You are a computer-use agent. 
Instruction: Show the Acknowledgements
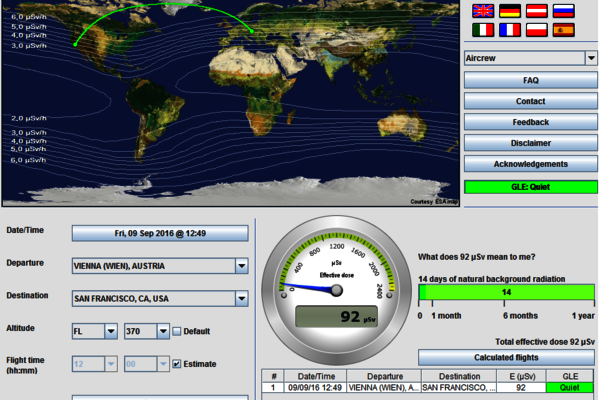531,164
